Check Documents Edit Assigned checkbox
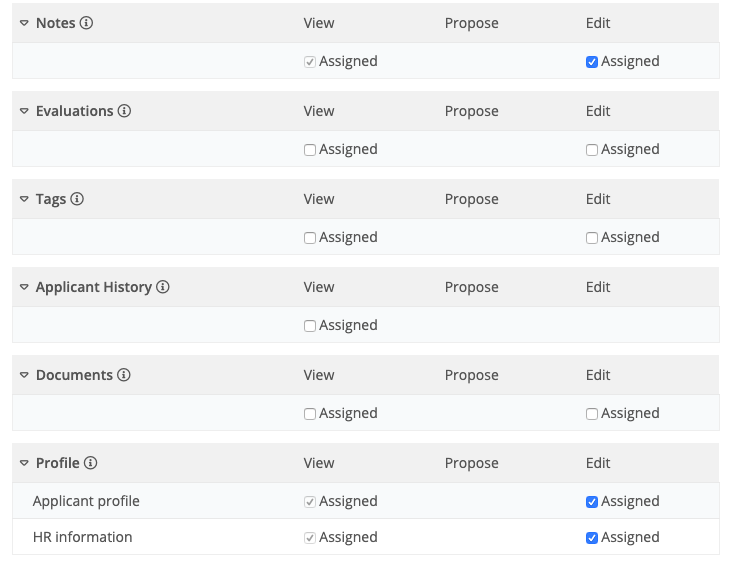729x566 pixels. point(592,414)
